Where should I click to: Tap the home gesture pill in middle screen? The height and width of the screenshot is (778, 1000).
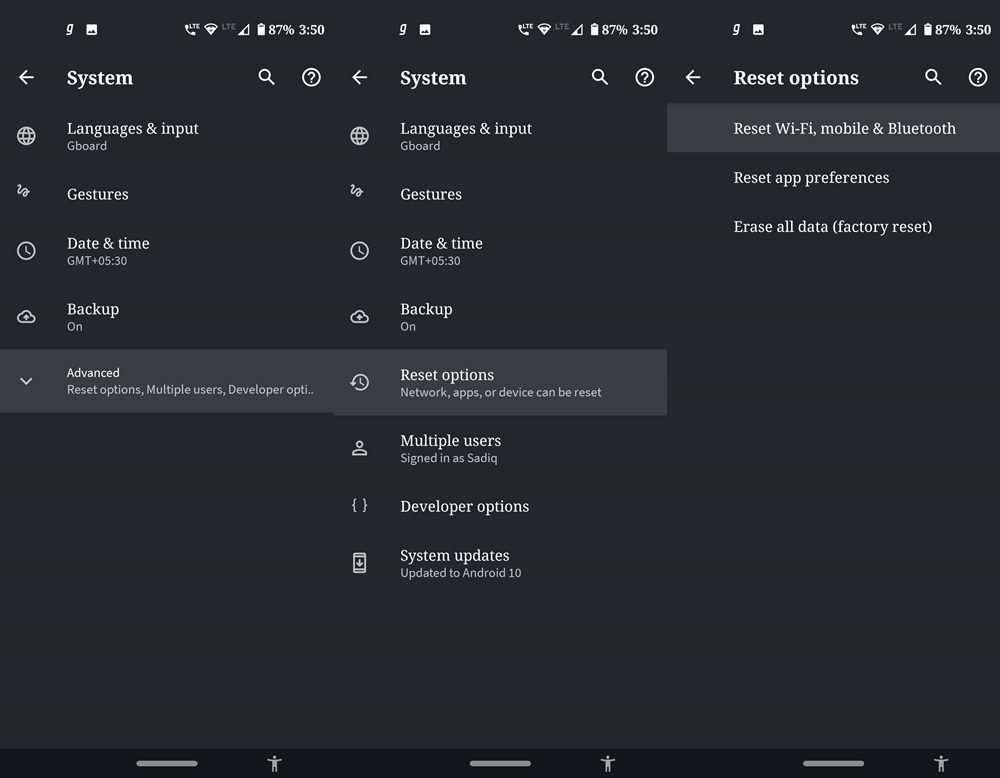(501, 763)
